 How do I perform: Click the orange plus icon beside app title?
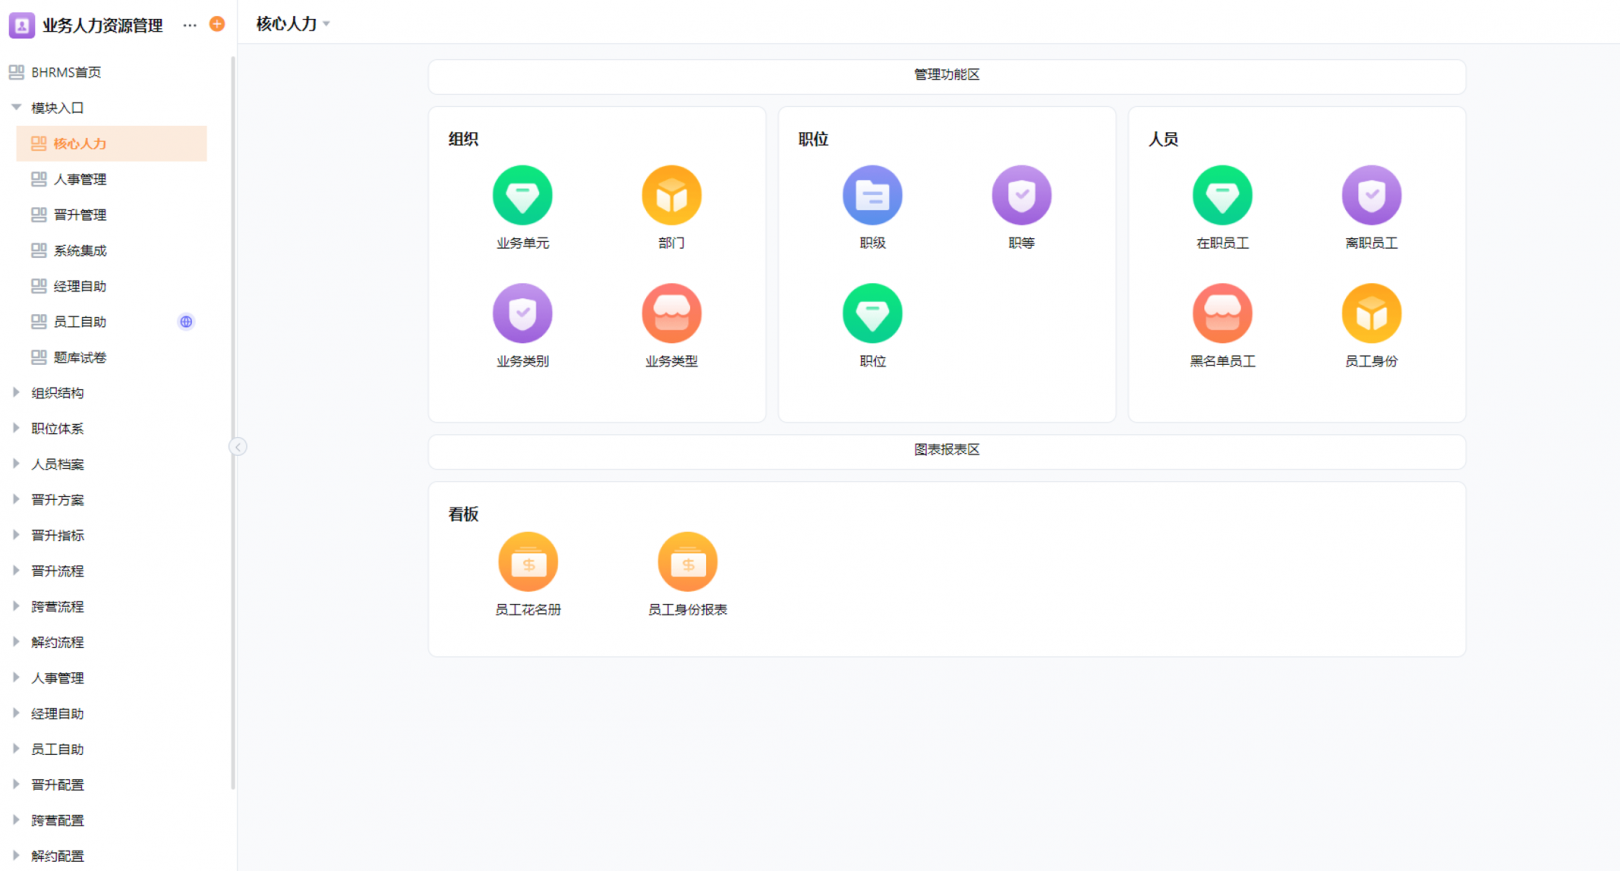click(217, 24)
